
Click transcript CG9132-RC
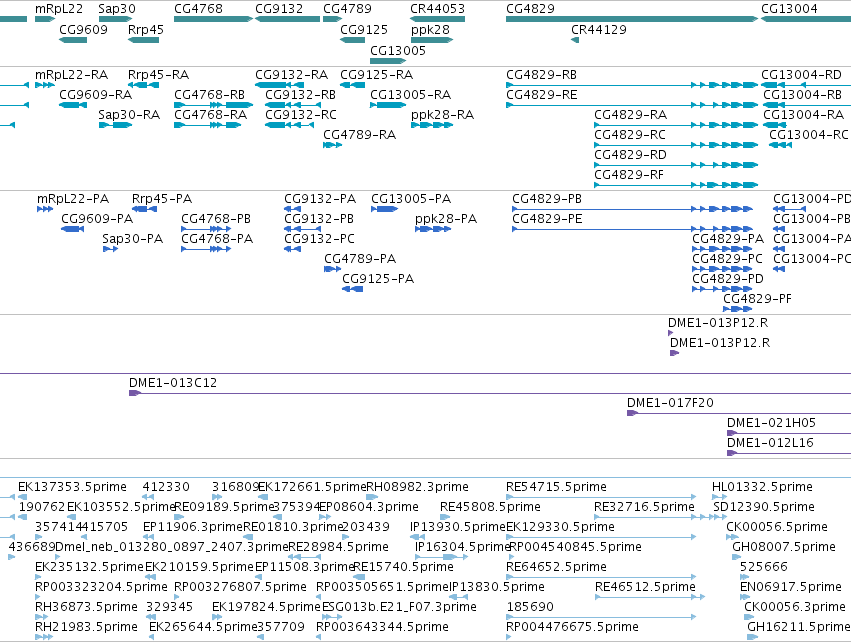(301, 115)
